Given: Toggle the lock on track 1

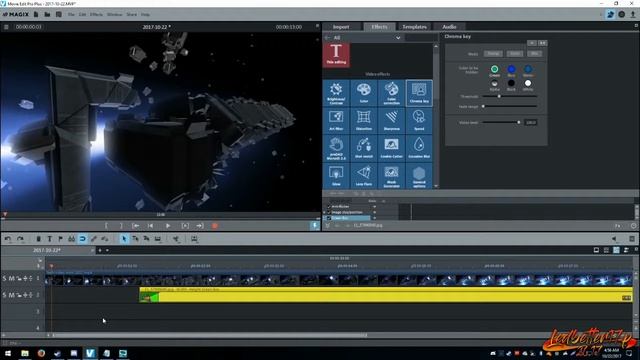Looking at the screenshot, I should pos(19,278).
